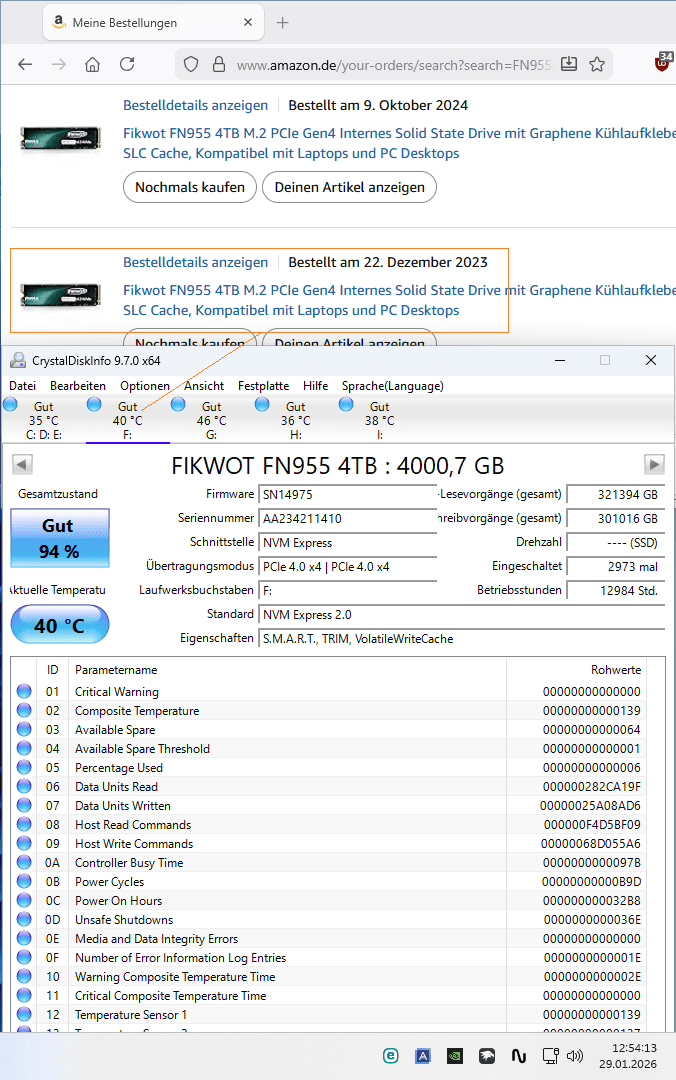Open Fikwot FN955 product link from December 2023
Image resolution: width=676 pixels, height=1080 pixels.
pos(399,300)
